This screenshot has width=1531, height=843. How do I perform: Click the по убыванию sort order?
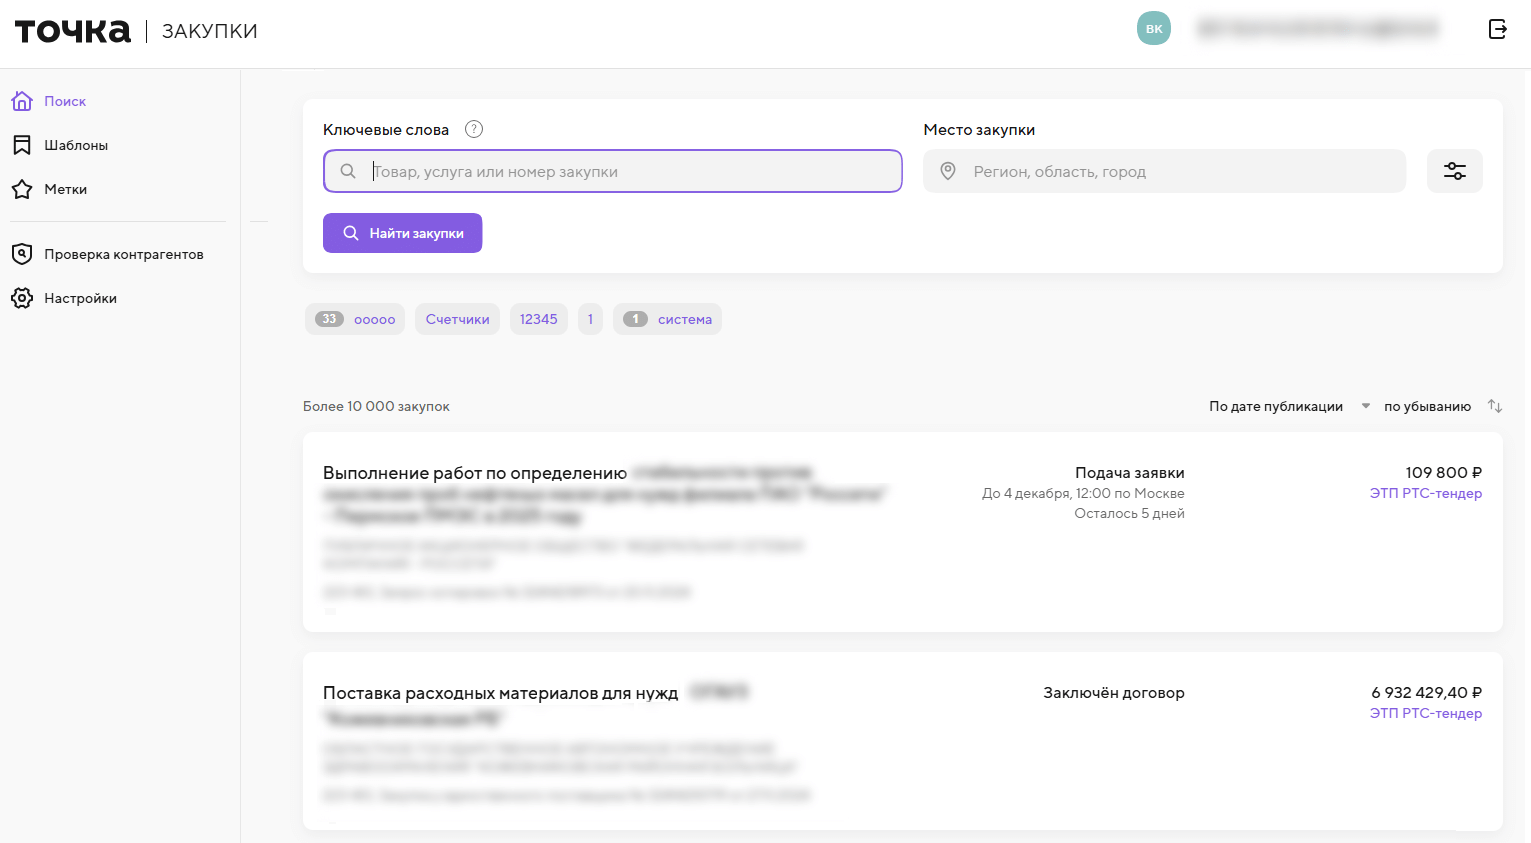[x=1427, y=406]
